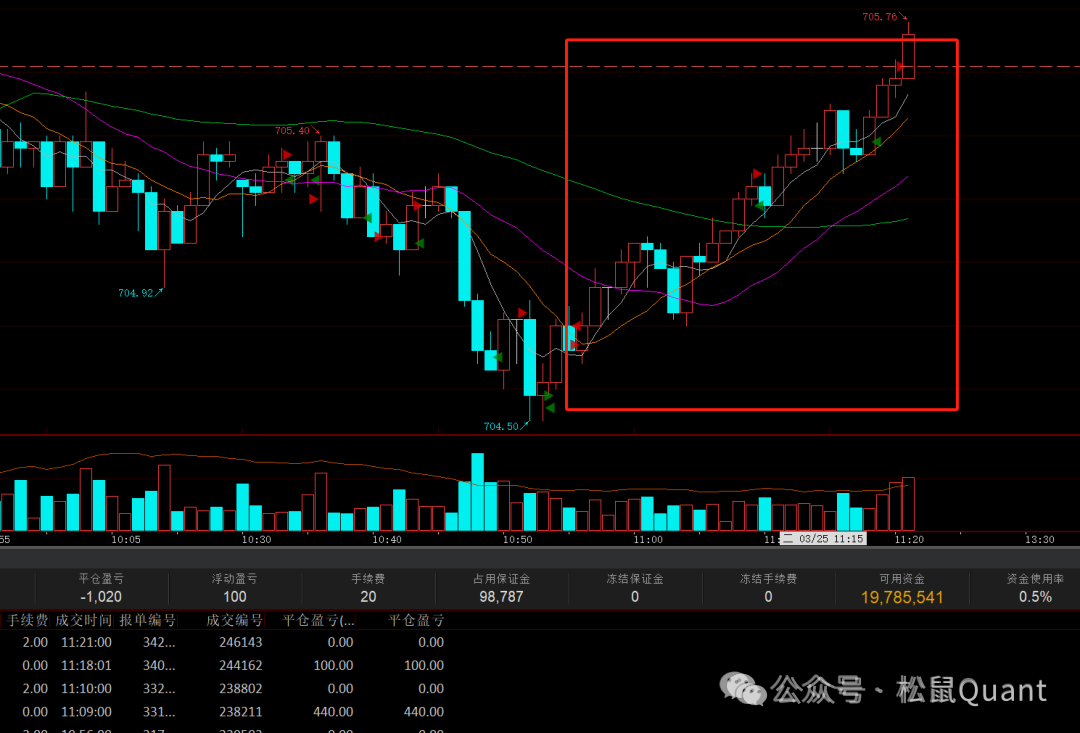1080x733 pixels.
Task: Click the 占用保证金 value 98,787
Action: click(x=501, y=597)
